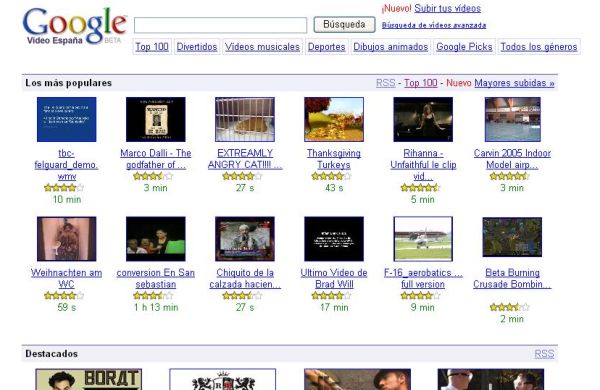Open the crest-logo featured video thumbnail
The height and width of the screenshot is (390, 600).
click(x=223, y=379)
